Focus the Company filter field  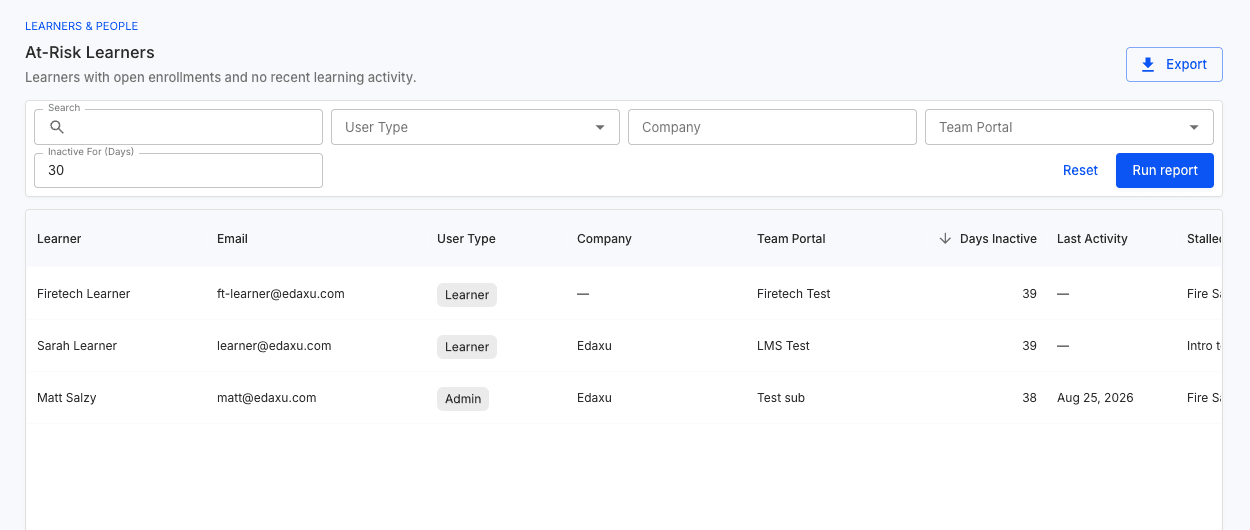[772, 127]
